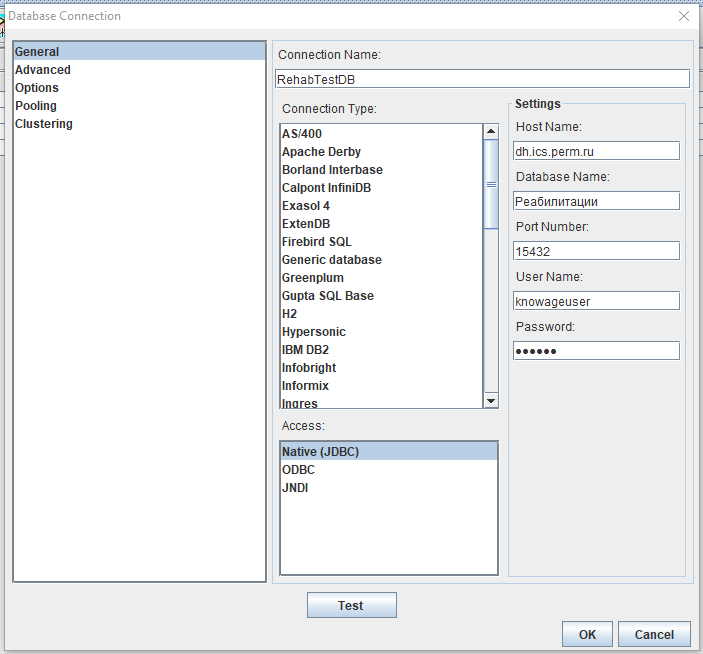Click the connection type scrollbar thumb

click(x=491, y=184)
